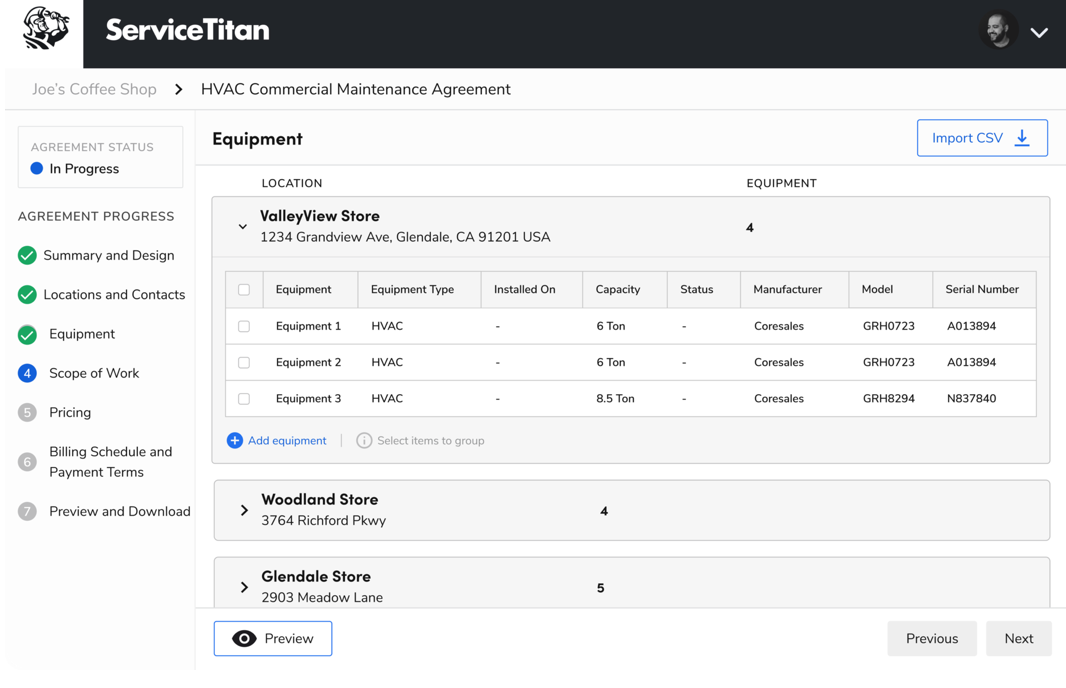1066x688 pixels.
Task: Click the step 6 number badge
Action: [x=27, y=462]
